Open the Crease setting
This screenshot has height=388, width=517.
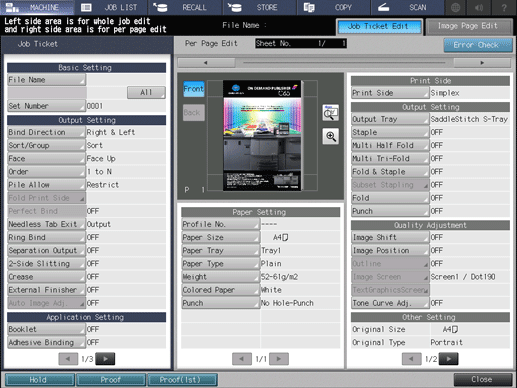click(46, 277)
